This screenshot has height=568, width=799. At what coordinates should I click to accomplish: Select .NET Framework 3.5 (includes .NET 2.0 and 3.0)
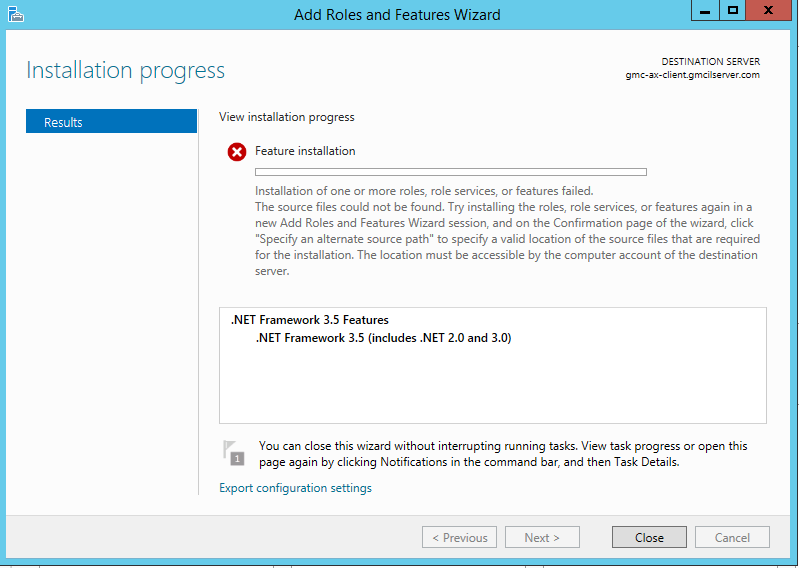click(x=383, y=338)
